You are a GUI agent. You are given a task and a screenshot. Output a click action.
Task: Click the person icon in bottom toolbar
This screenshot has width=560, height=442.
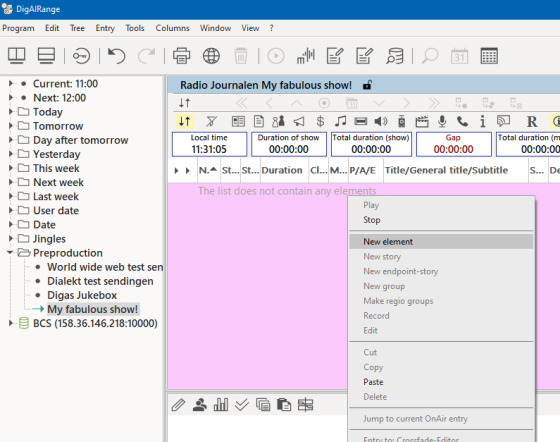point(200,405)
